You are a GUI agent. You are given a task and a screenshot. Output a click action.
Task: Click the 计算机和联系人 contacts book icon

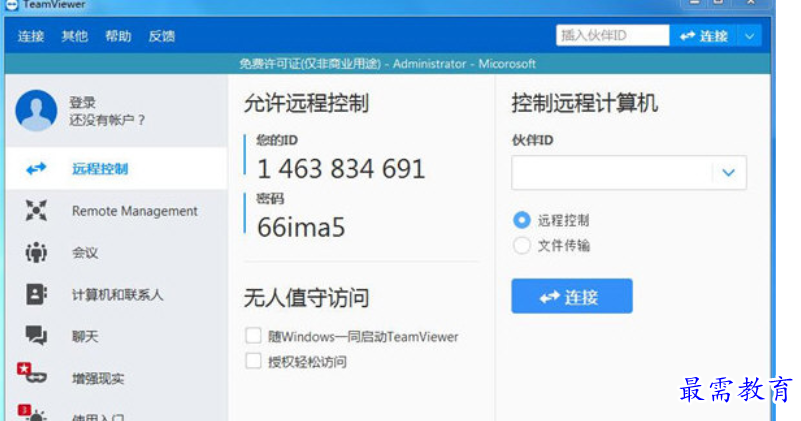click(x=36, y=294)
